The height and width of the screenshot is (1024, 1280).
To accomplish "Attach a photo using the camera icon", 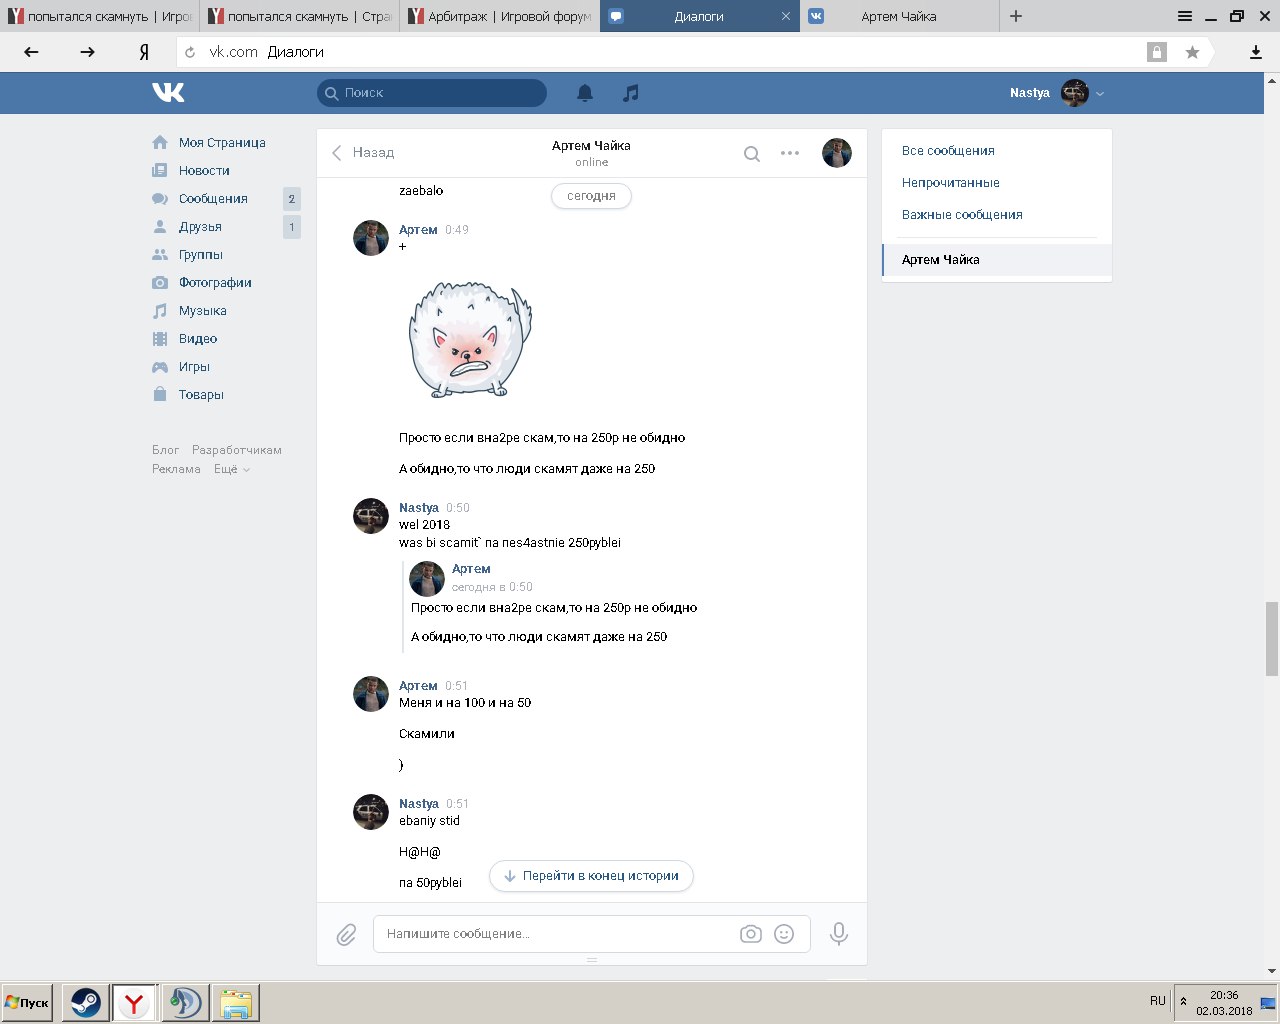I will 751,934.
